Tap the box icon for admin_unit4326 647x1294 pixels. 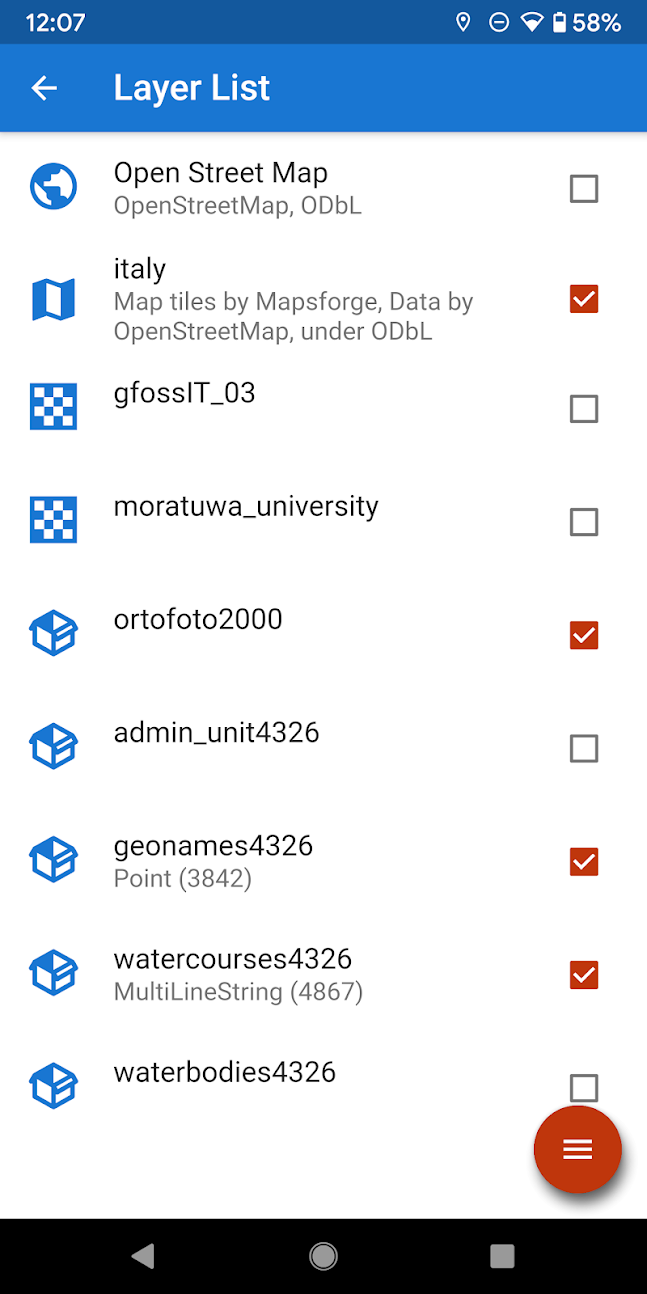pyautogui.click(x=53, y=747)
